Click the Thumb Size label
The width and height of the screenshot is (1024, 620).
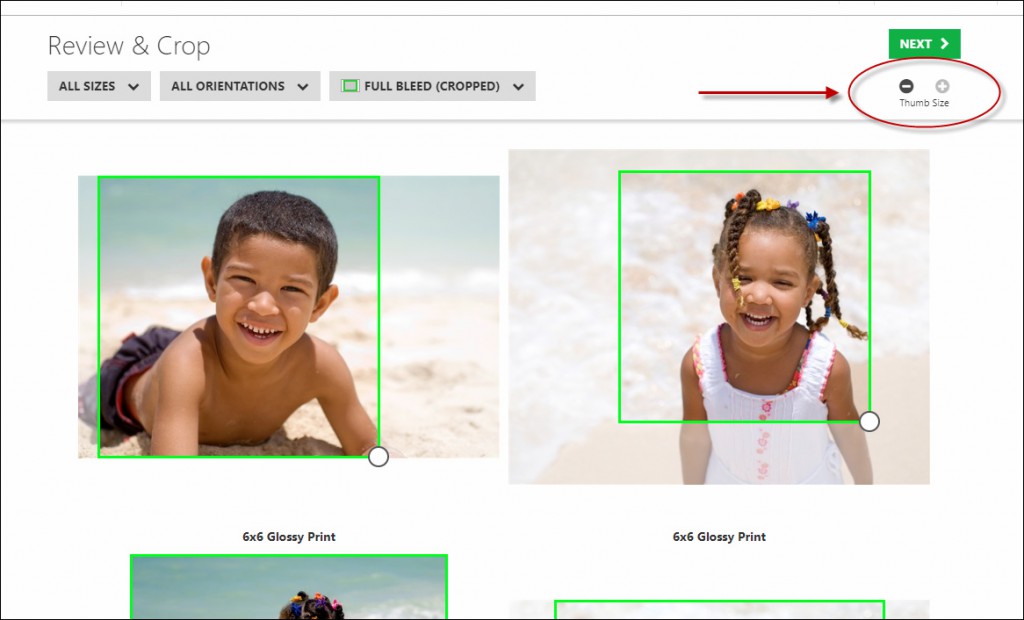[x=924, y=103]
